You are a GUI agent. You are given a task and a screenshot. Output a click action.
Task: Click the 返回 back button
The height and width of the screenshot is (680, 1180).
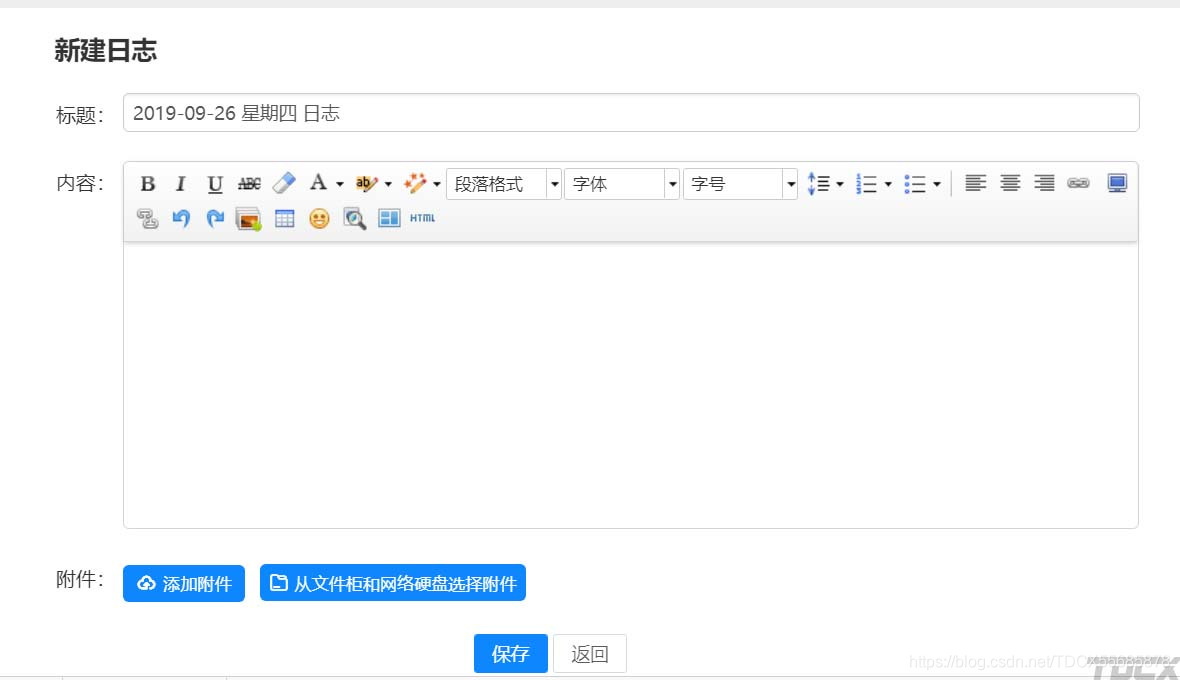(589, 654)
